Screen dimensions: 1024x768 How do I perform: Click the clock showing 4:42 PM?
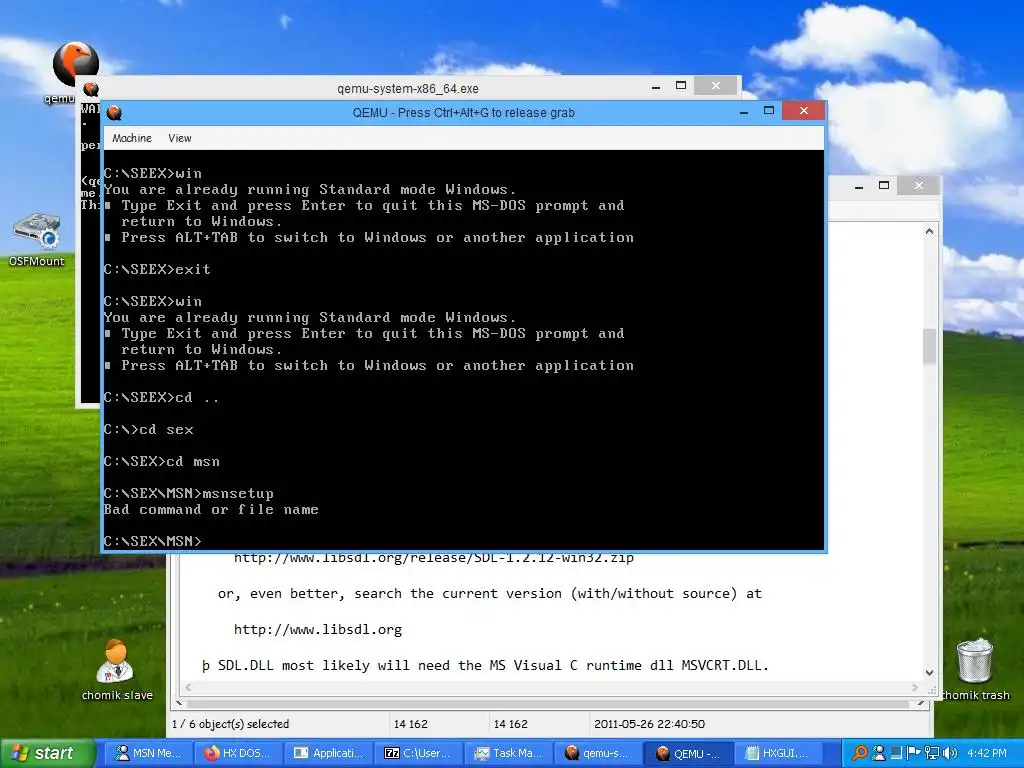coord(987,753)
